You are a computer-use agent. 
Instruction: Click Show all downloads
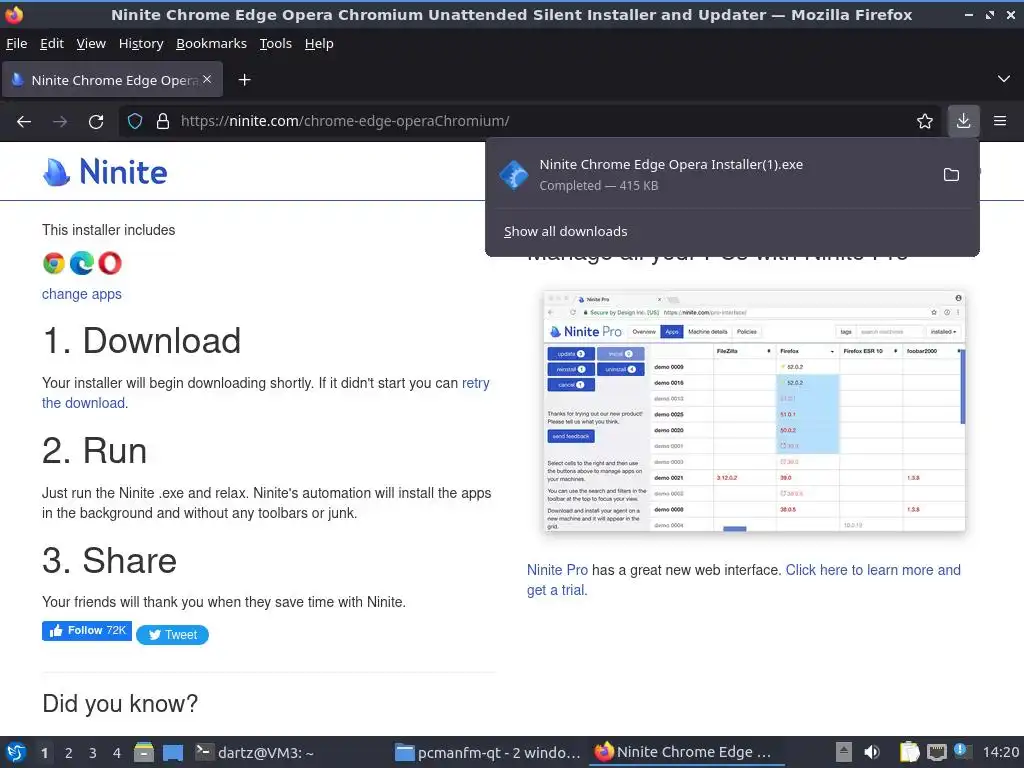pos(566,232)
